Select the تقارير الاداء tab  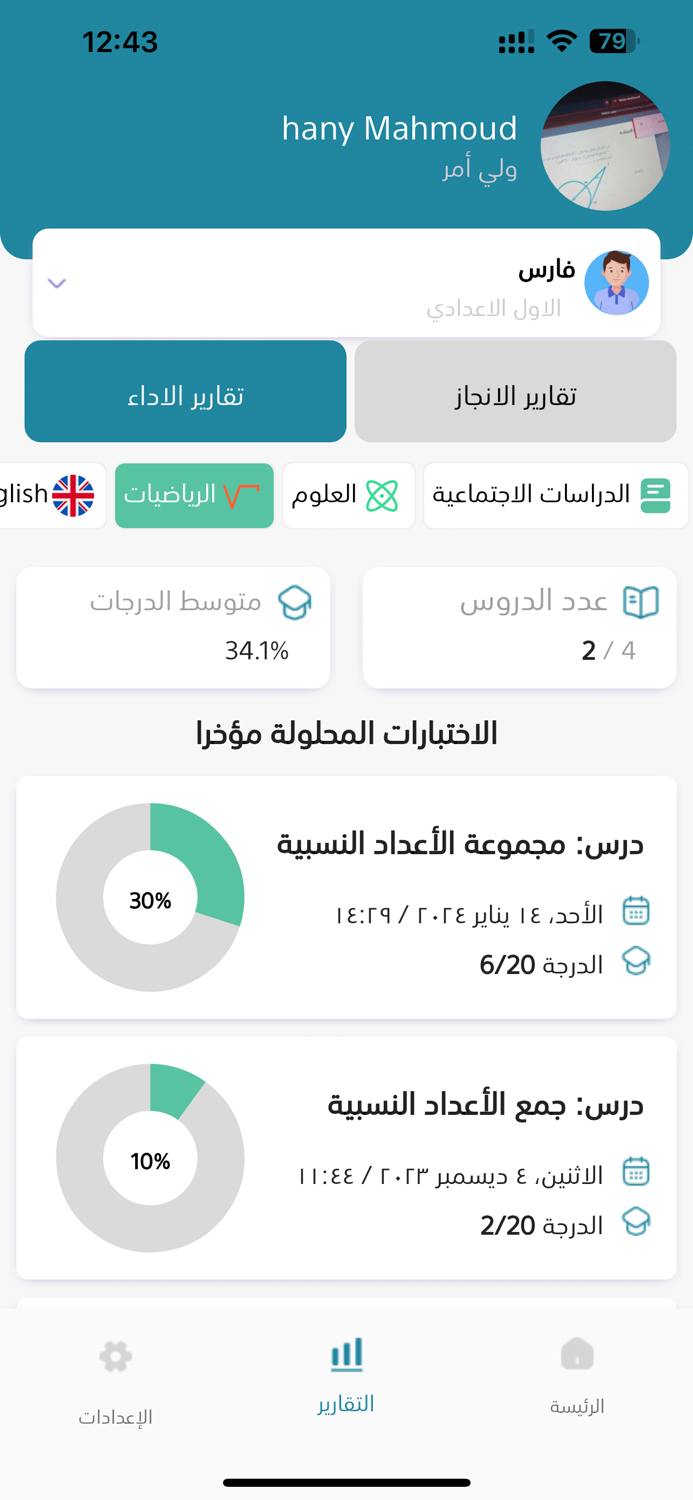[x=185, y=391]
